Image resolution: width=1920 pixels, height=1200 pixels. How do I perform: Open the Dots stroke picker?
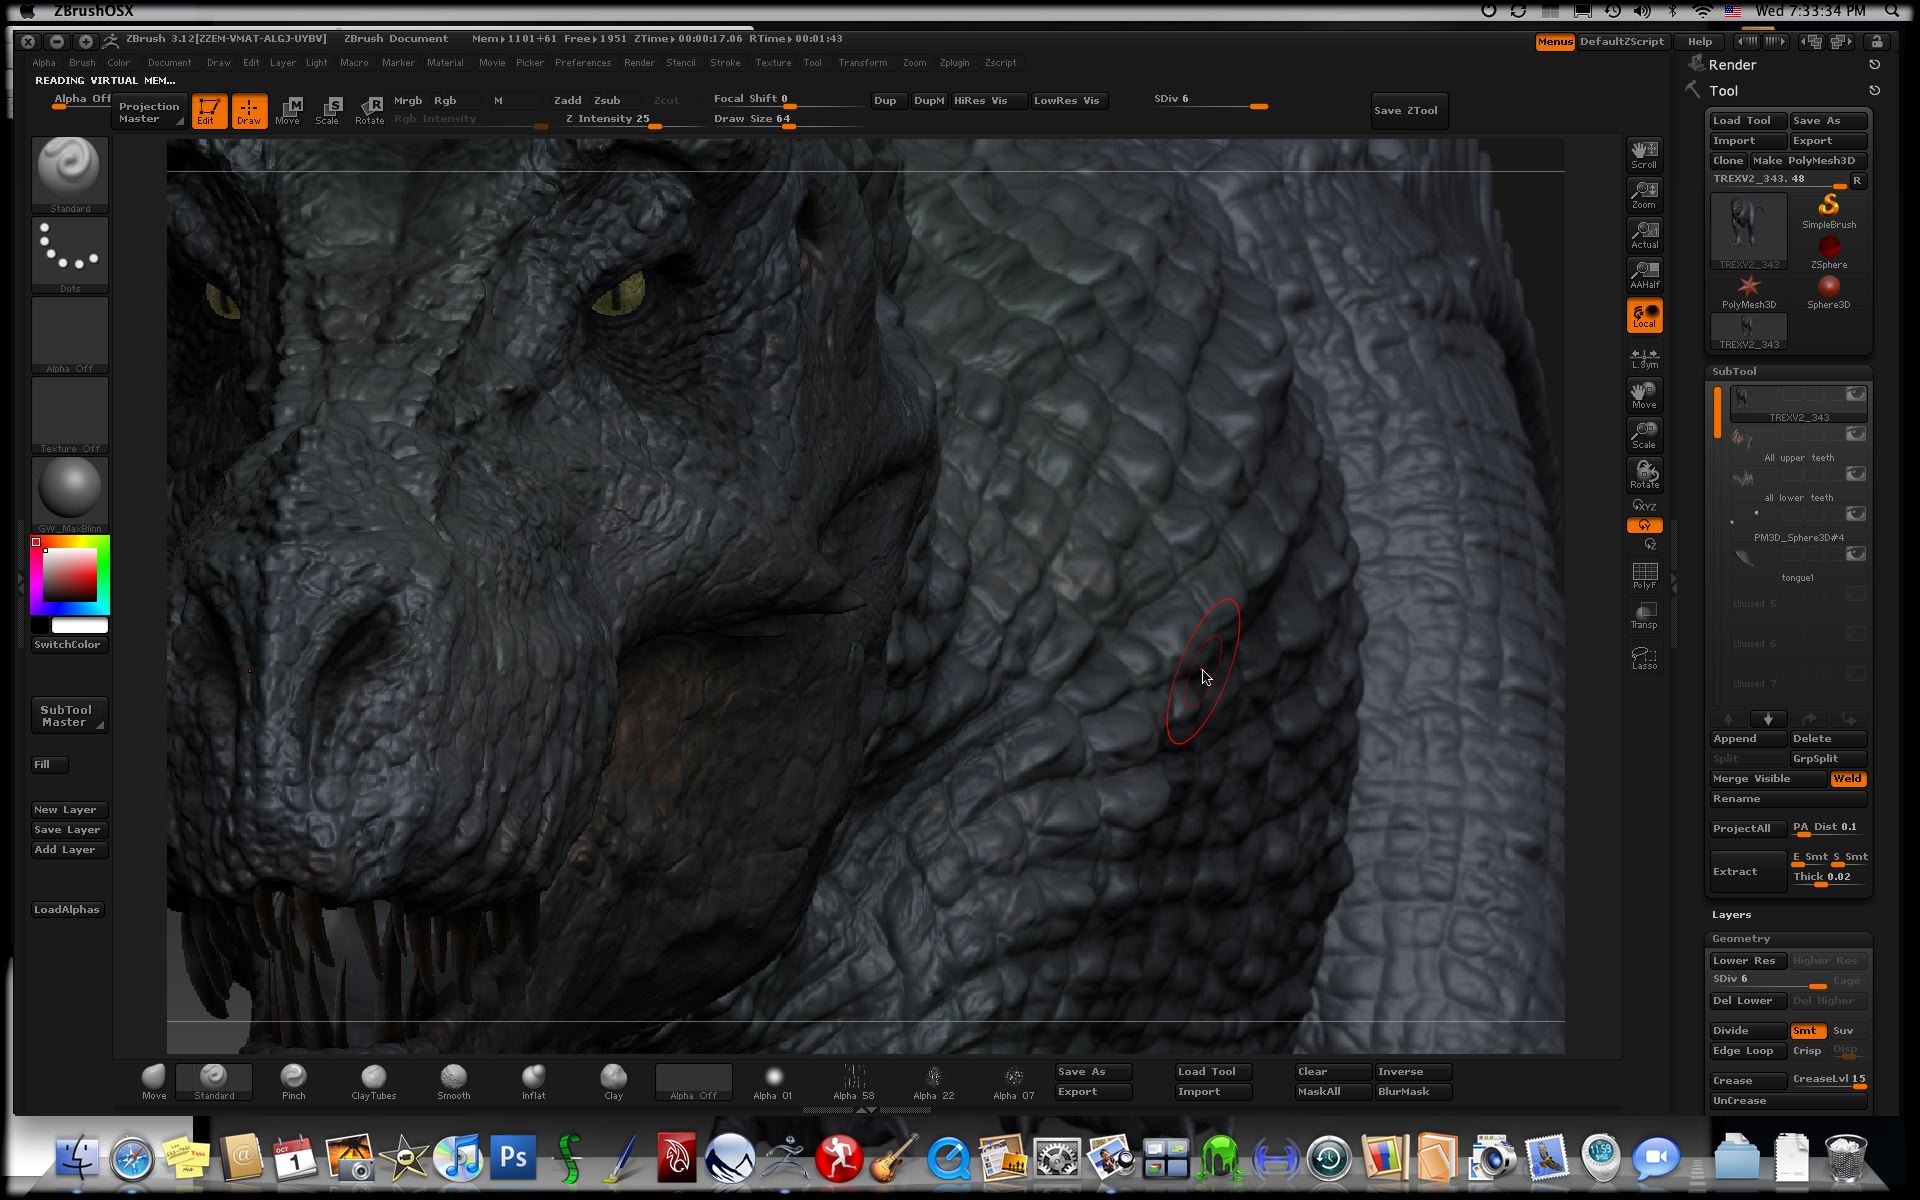pos(70,255)
